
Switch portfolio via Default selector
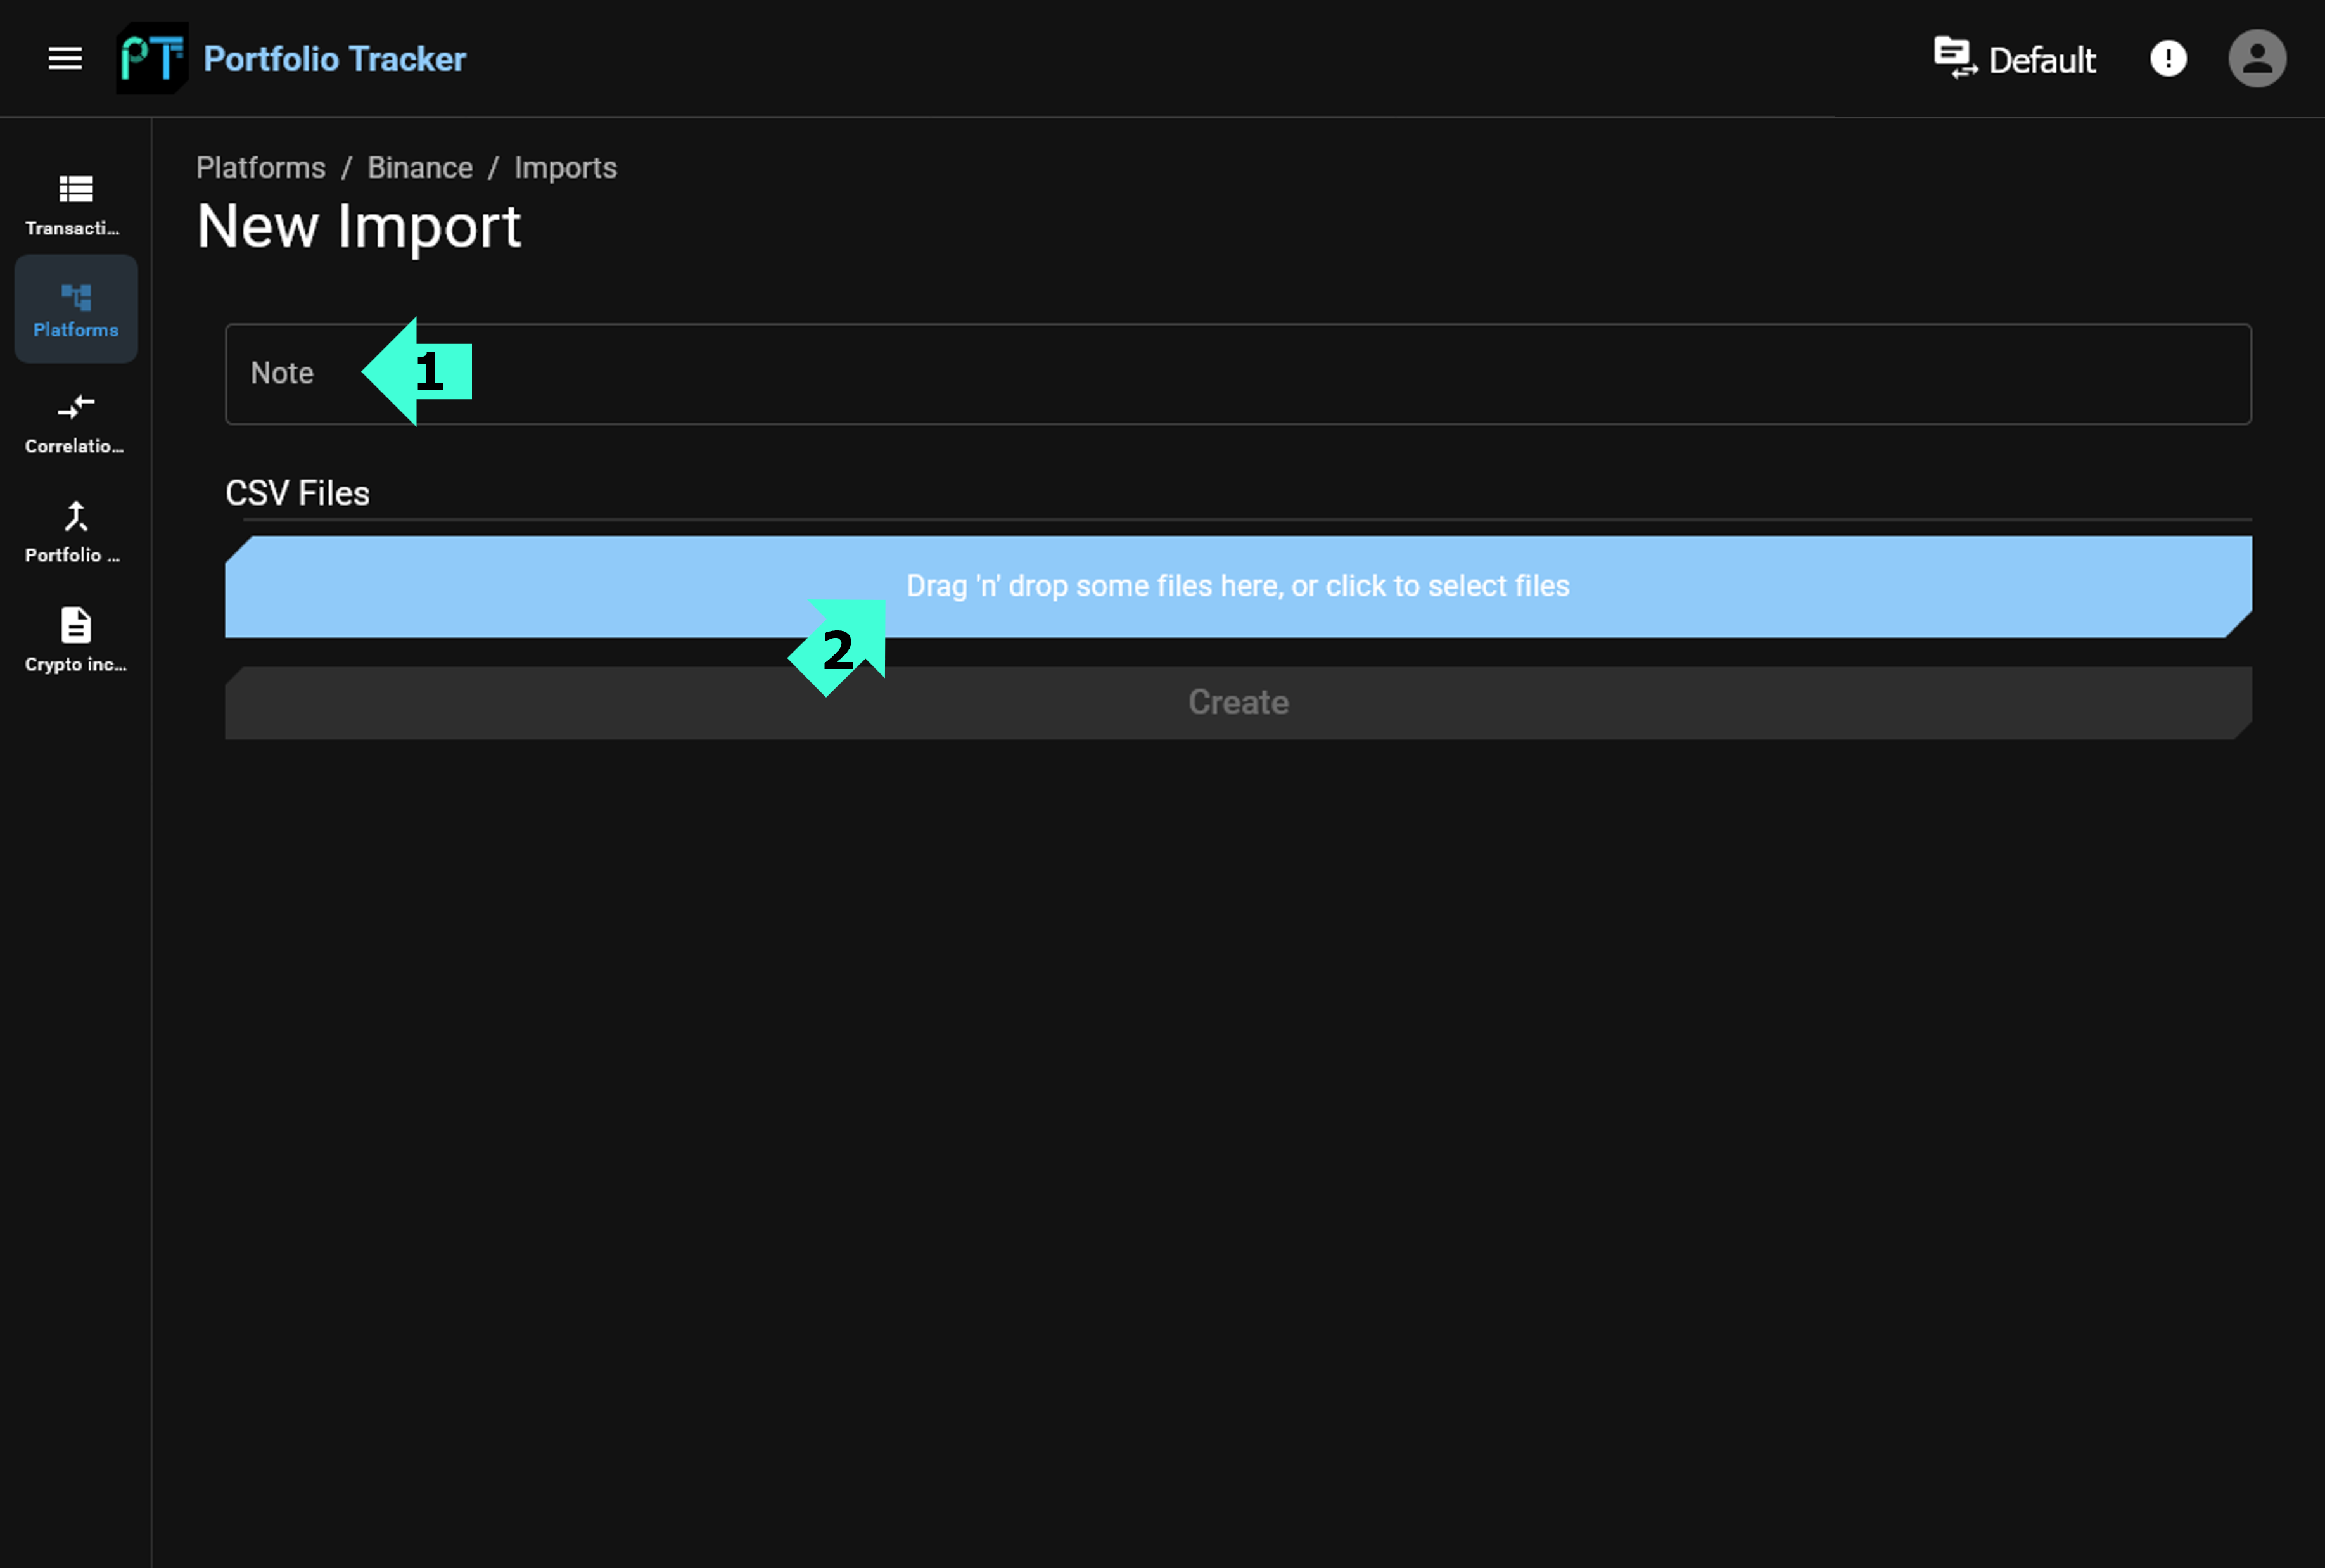(2015, 59)
